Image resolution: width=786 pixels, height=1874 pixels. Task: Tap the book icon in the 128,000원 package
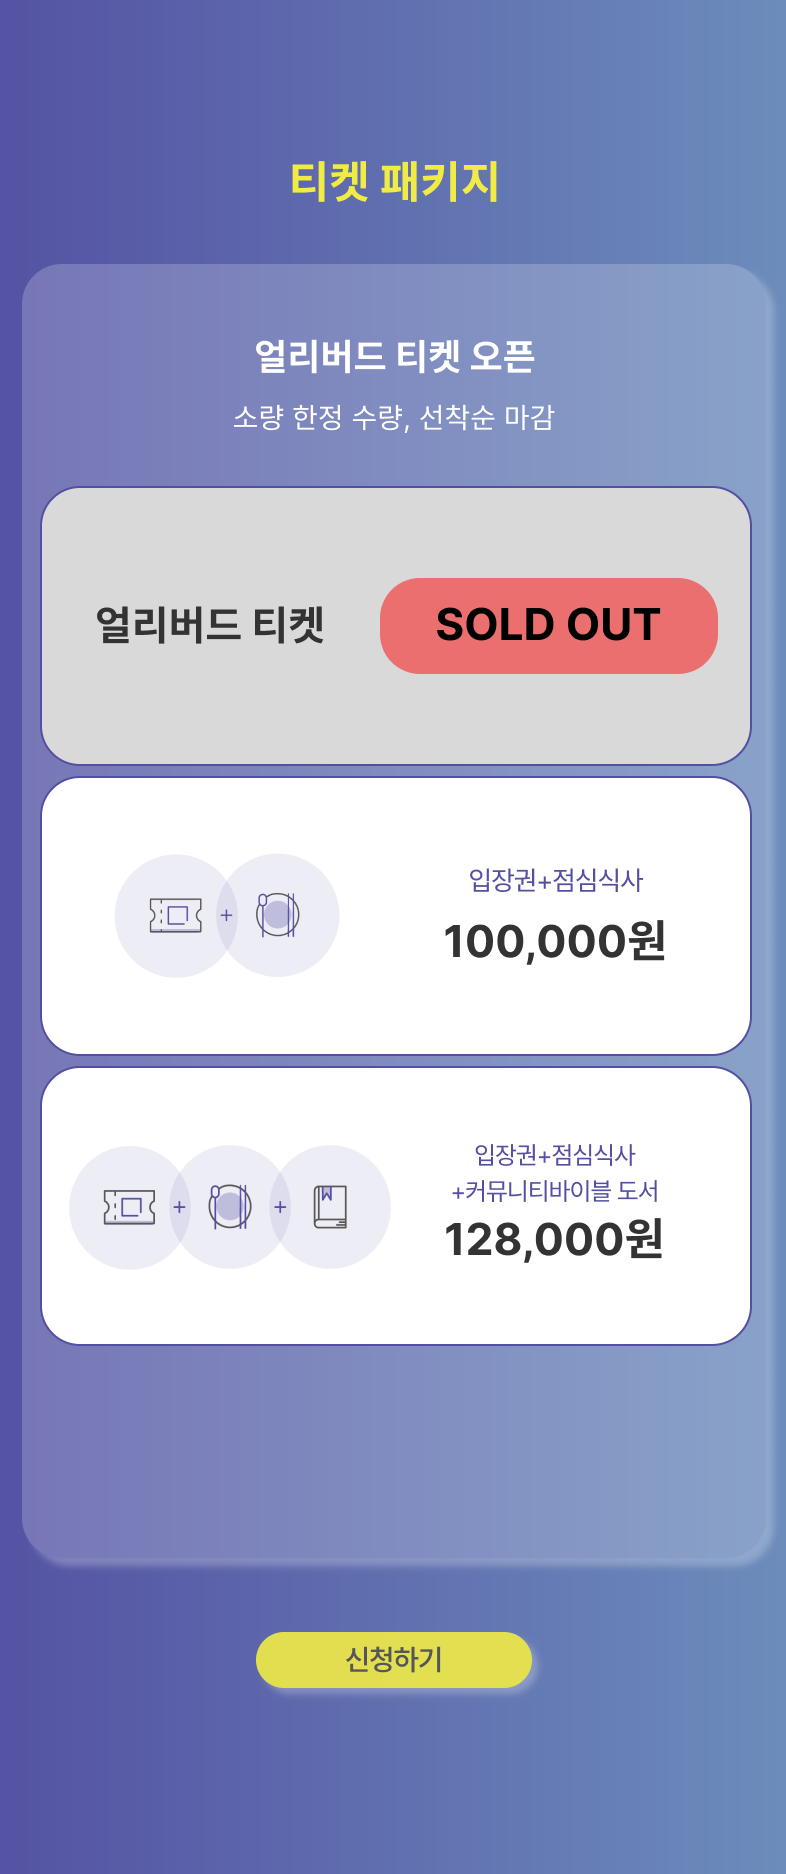[x=330, y=1207]
